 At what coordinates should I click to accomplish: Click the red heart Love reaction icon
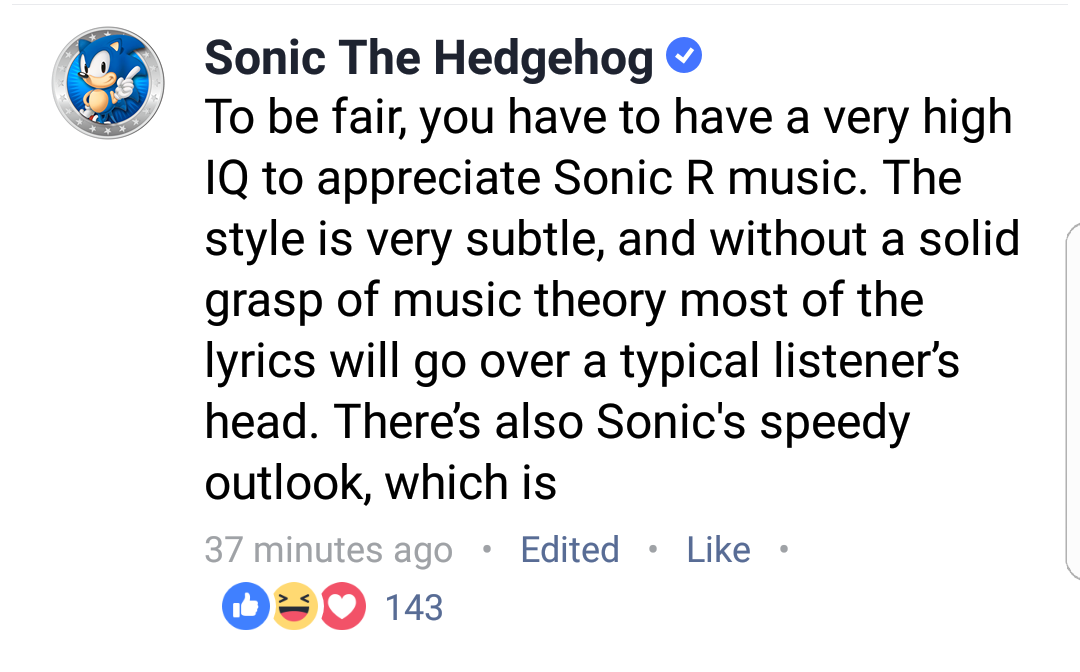pos(343,607)
